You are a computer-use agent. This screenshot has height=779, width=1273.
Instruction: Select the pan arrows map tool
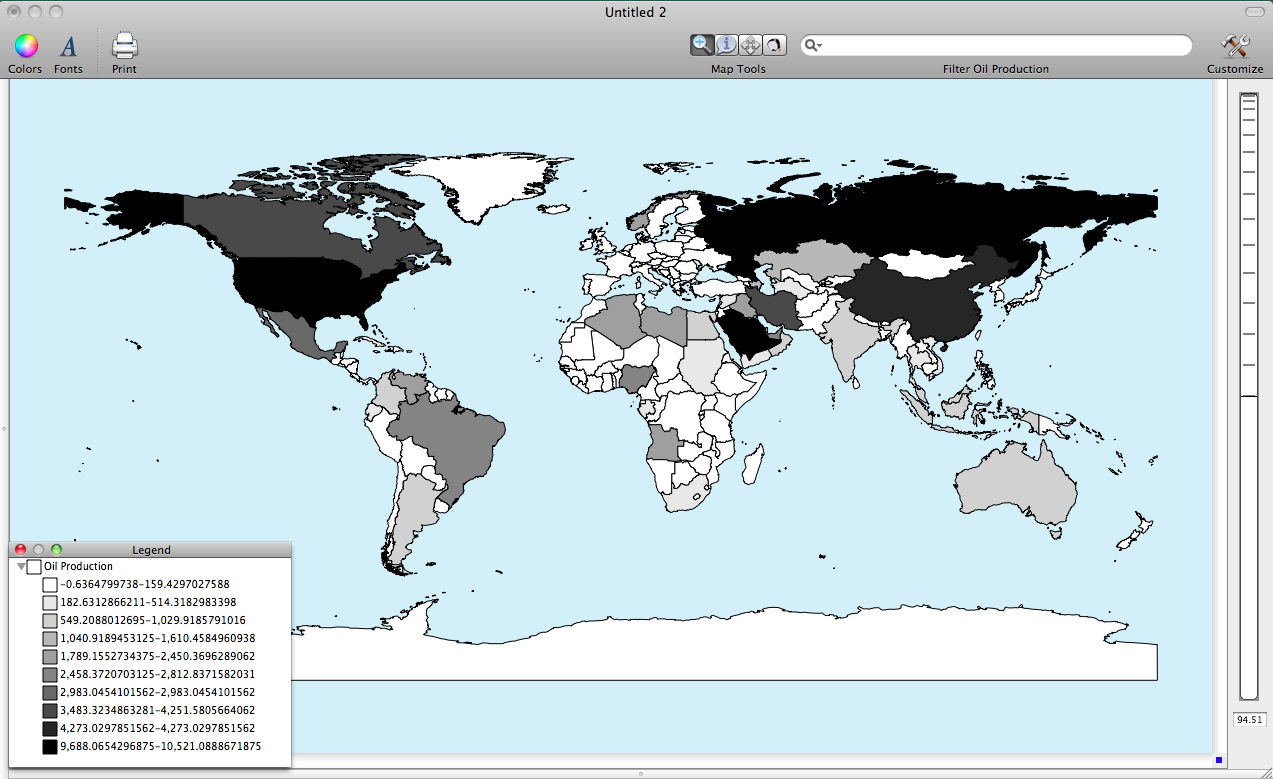point(750,45)
